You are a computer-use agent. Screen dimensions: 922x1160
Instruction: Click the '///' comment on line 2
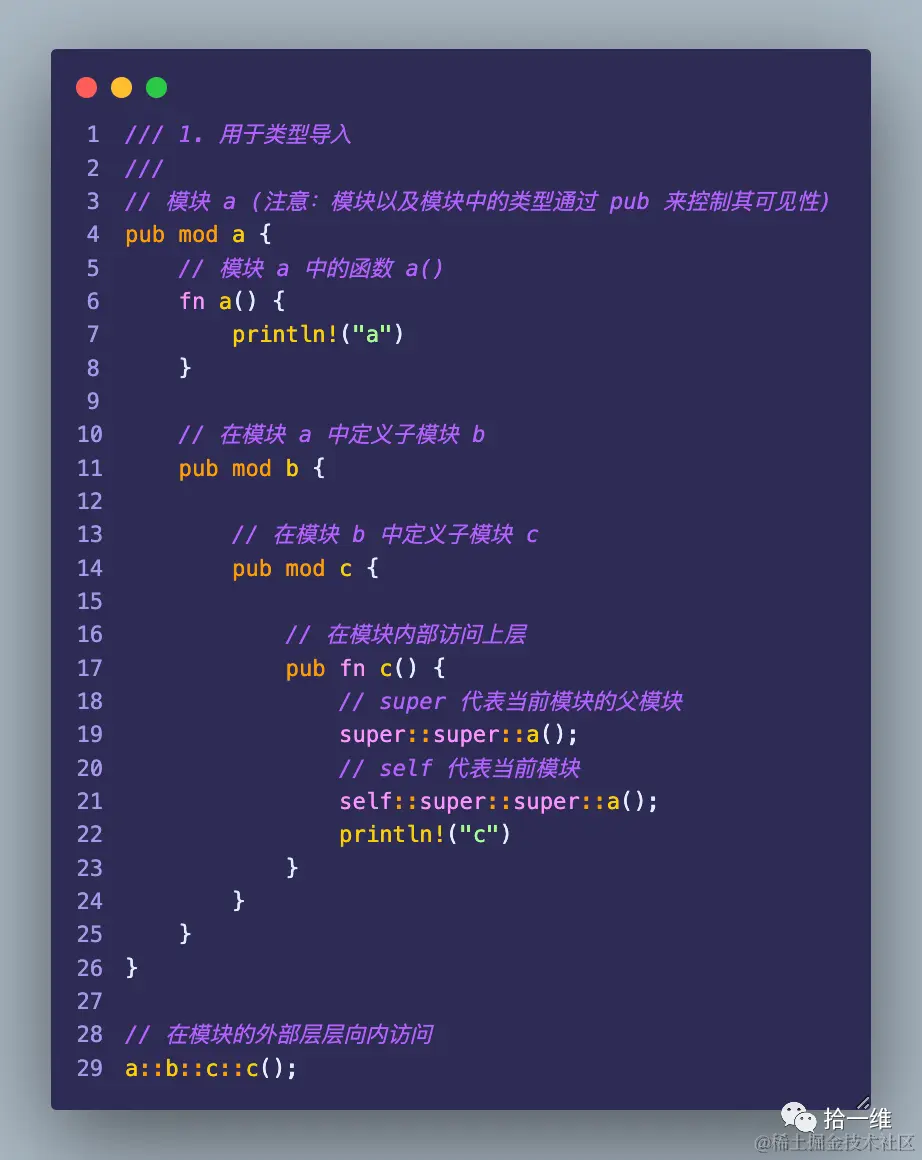point(144,168)
